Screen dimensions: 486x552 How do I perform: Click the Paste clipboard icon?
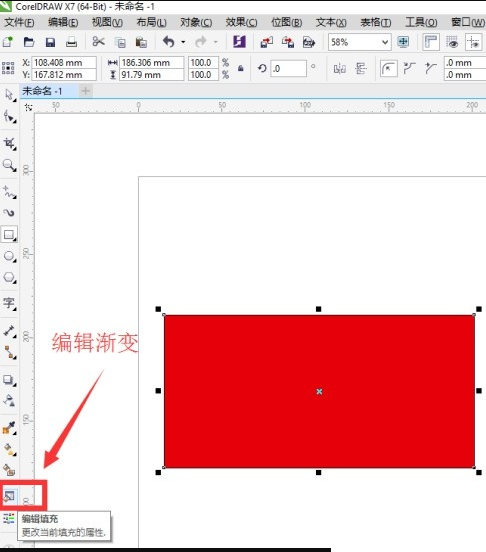(141, 42)
